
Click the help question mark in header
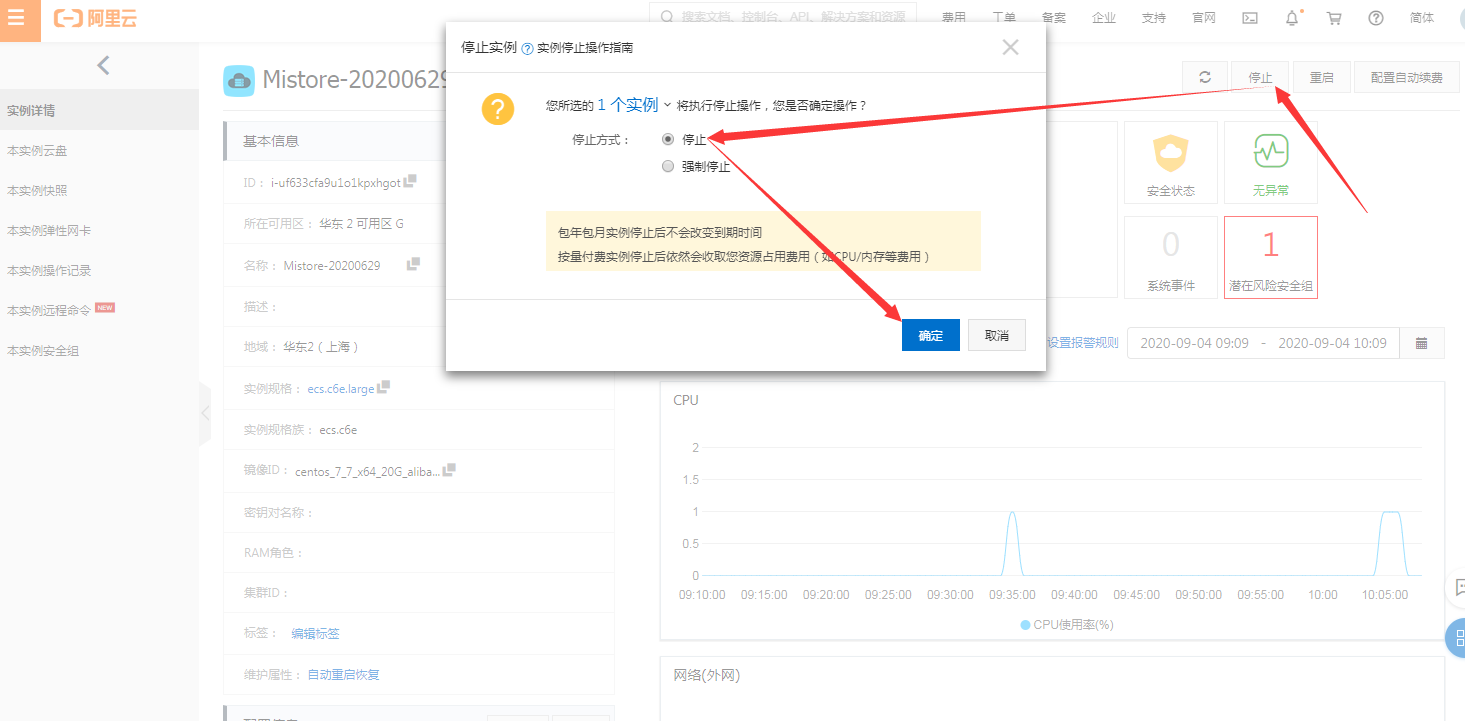click(1376, 18)
